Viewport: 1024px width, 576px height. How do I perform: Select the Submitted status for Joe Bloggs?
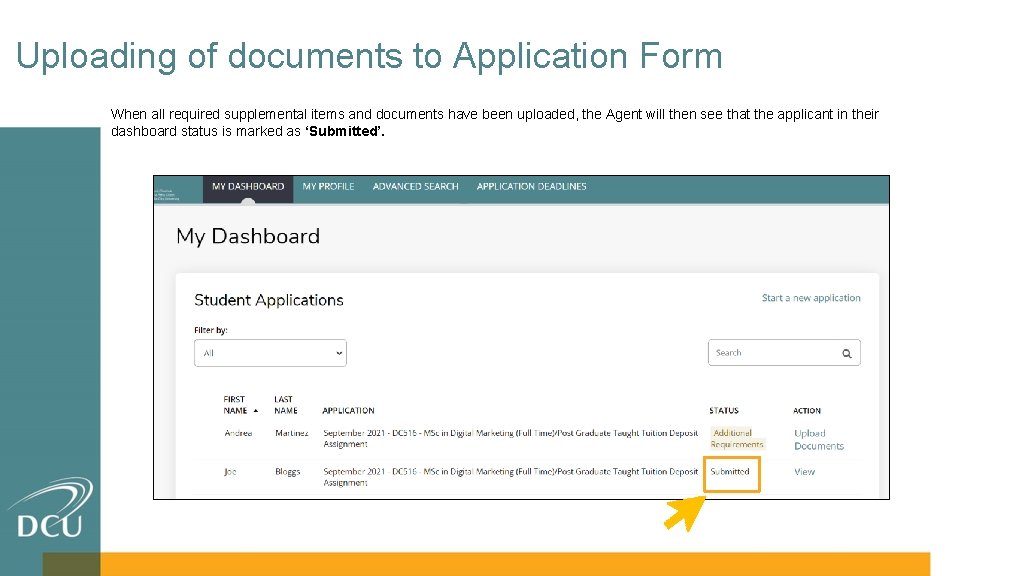click(x=729, y=472)
